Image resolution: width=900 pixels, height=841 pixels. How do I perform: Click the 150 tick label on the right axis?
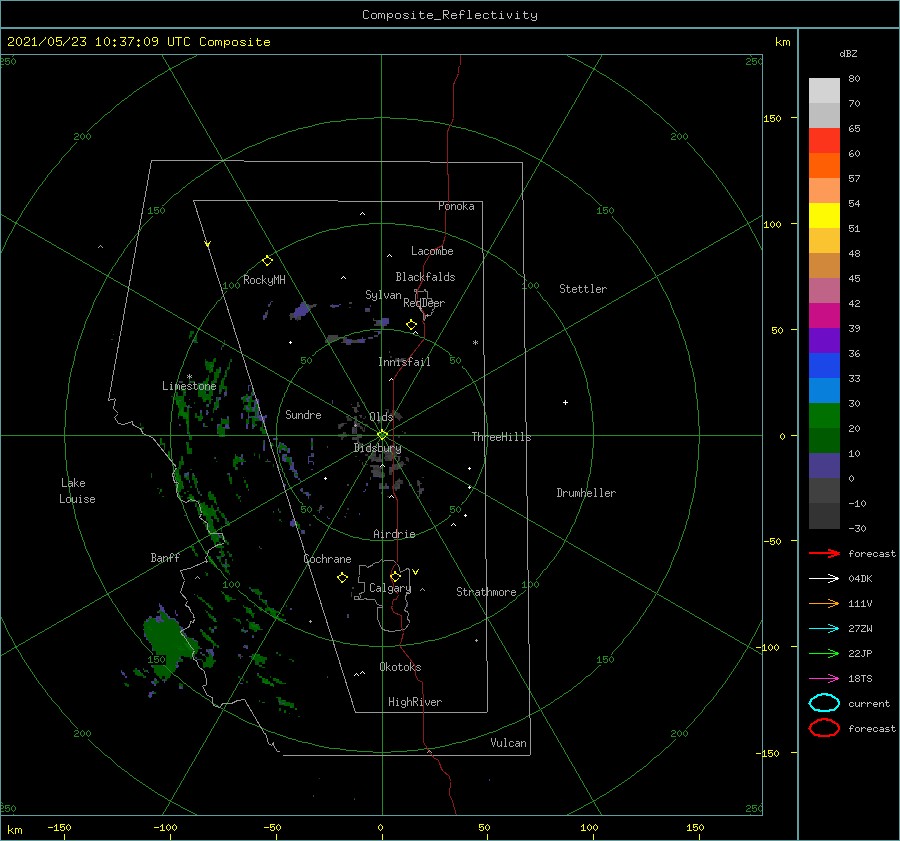[x=773, y=118]
